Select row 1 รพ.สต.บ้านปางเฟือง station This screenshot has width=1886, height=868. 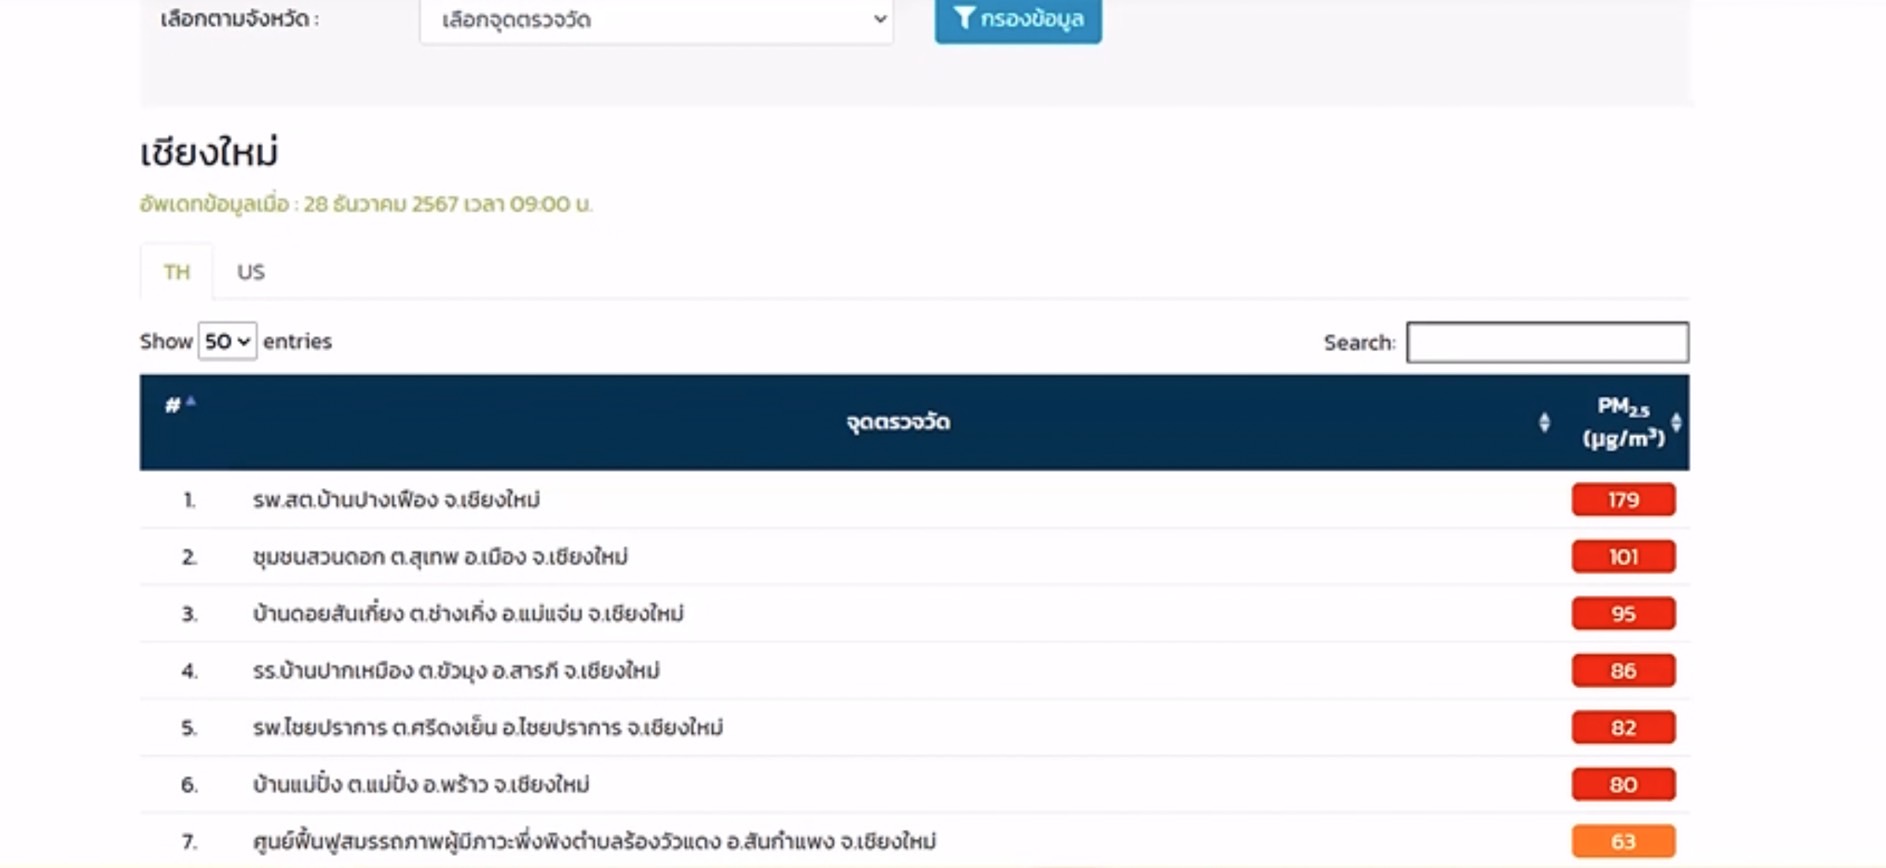tap(396, 499)
